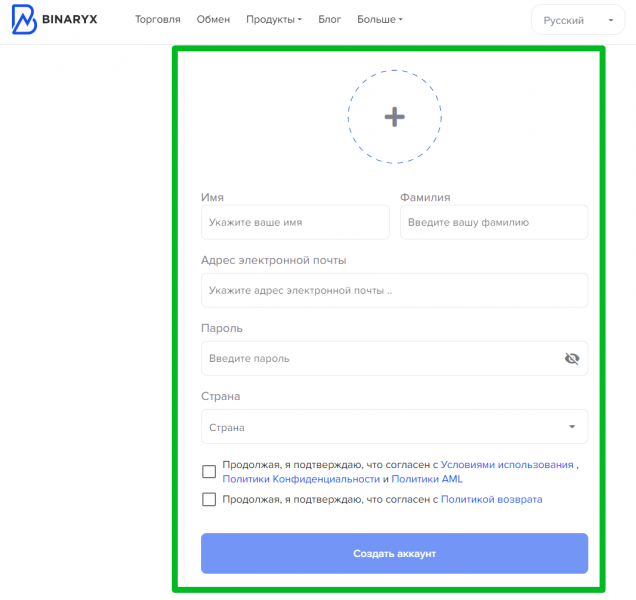Open the Политикой возврата link
This screenshot has height=600, width=636.
(x=492, y=499)
